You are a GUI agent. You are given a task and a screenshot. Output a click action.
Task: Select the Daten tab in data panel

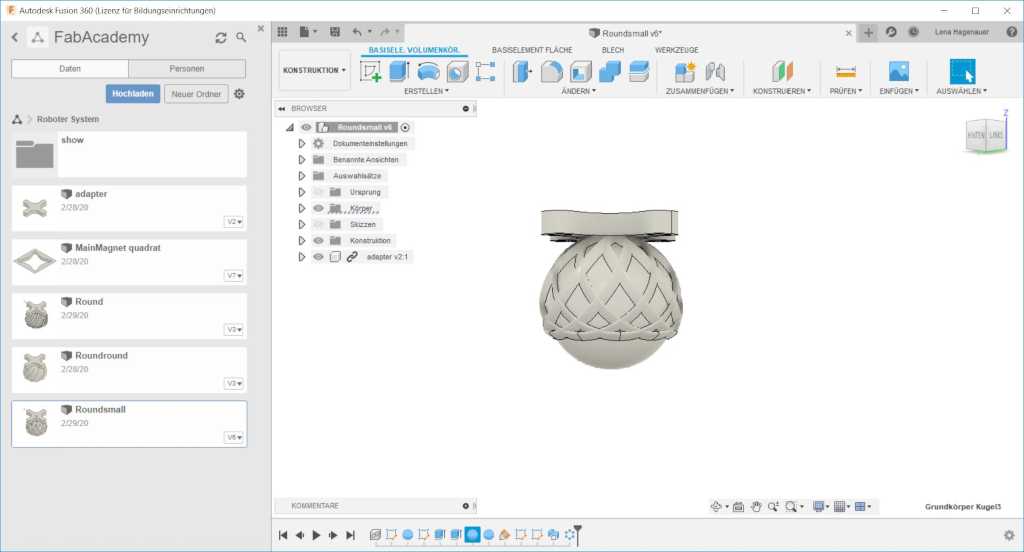tap(70, 69)
